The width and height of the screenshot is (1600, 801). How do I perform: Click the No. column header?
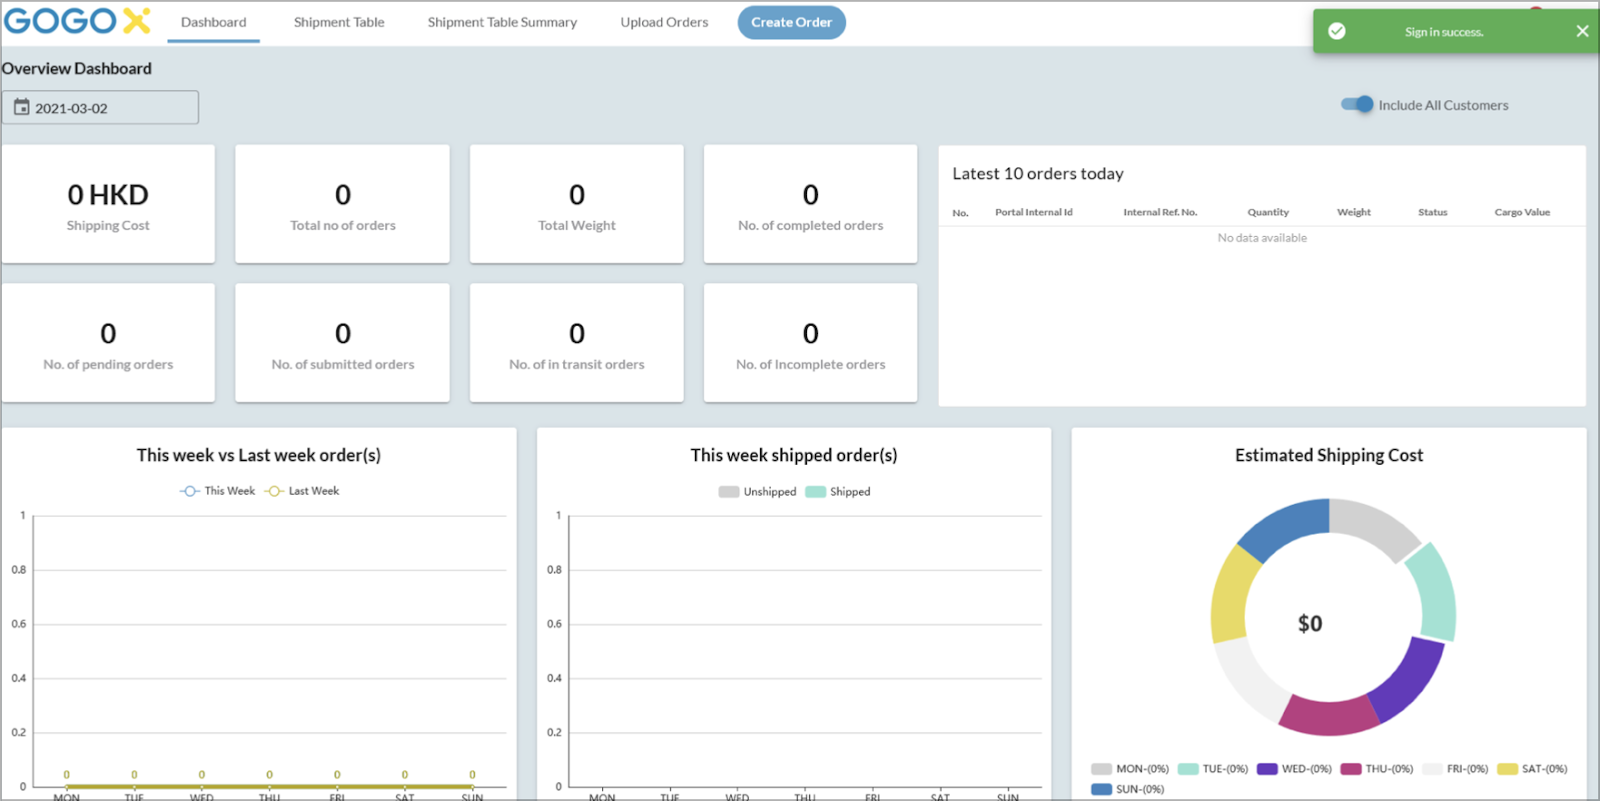960,213
